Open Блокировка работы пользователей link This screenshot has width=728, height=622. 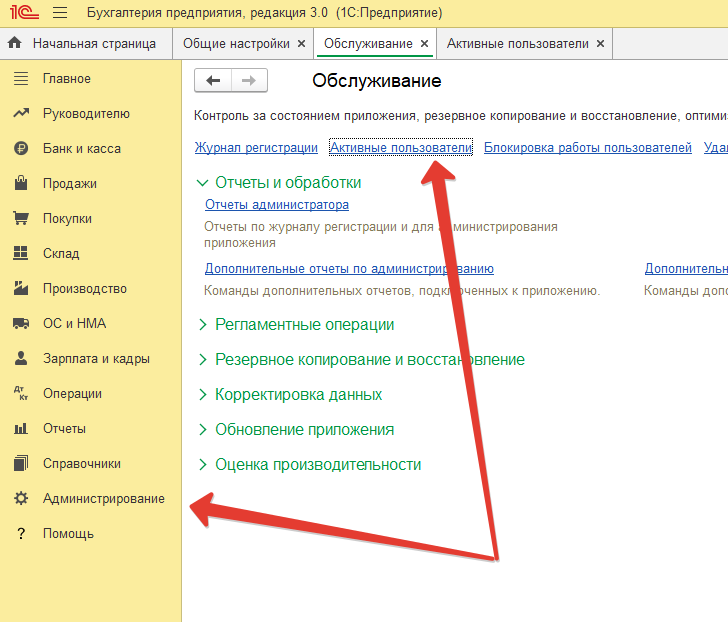pos(588,147)
